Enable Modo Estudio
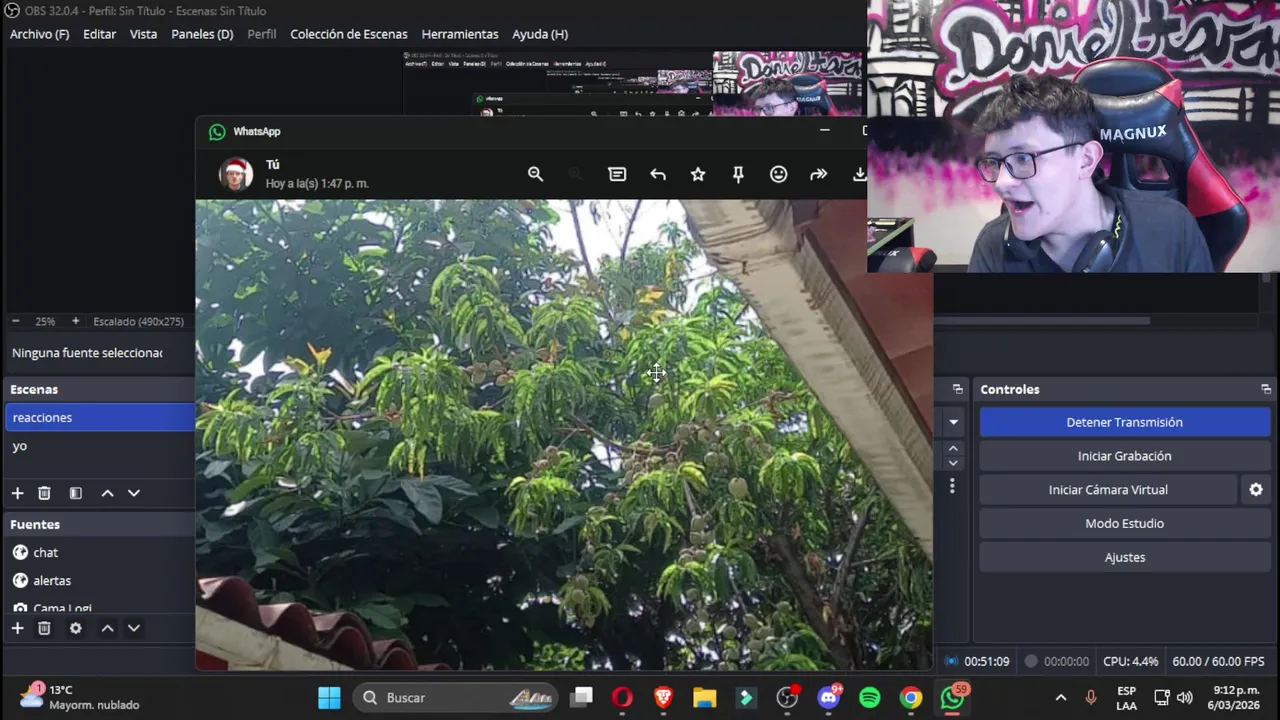Image resolution: width=1280 pixels, height=720 pixels. tap(1124, 523)
